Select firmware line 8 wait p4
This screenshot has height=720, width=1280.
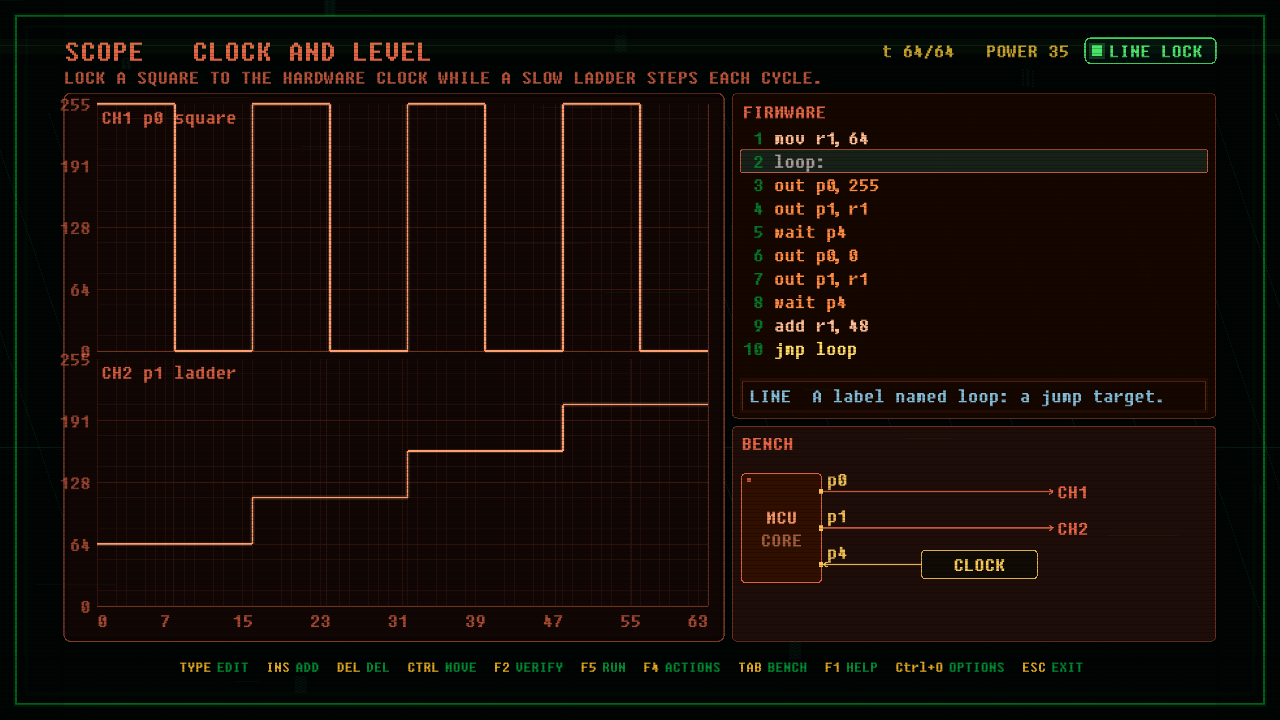(x=974, y=302)
